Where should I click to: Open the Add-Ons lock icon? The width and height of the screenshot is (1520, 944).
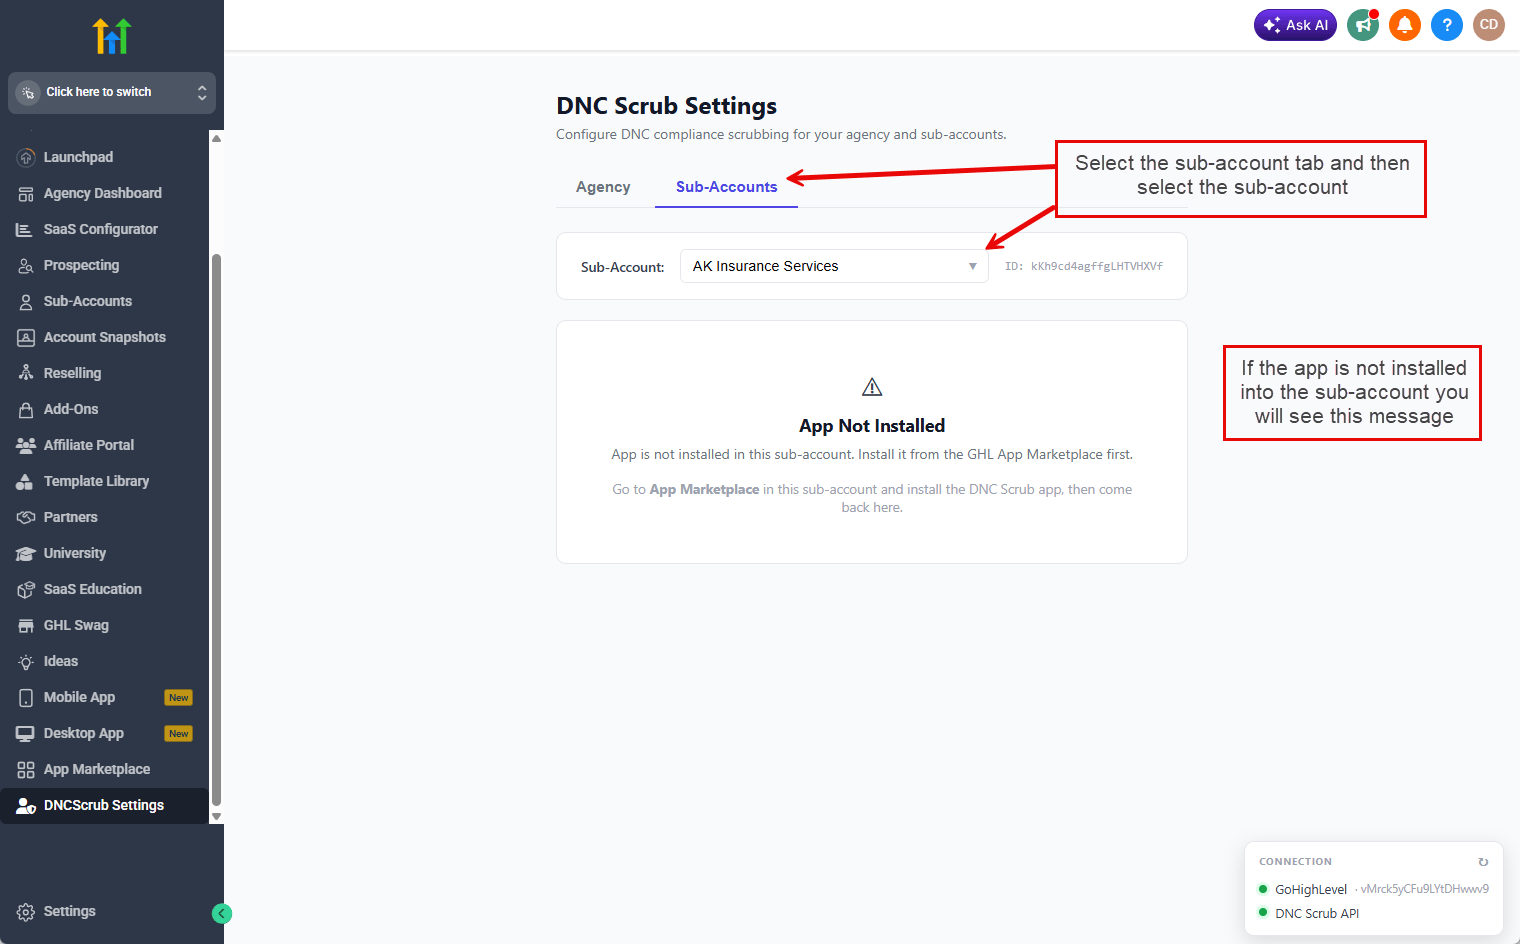click(26, 409)
